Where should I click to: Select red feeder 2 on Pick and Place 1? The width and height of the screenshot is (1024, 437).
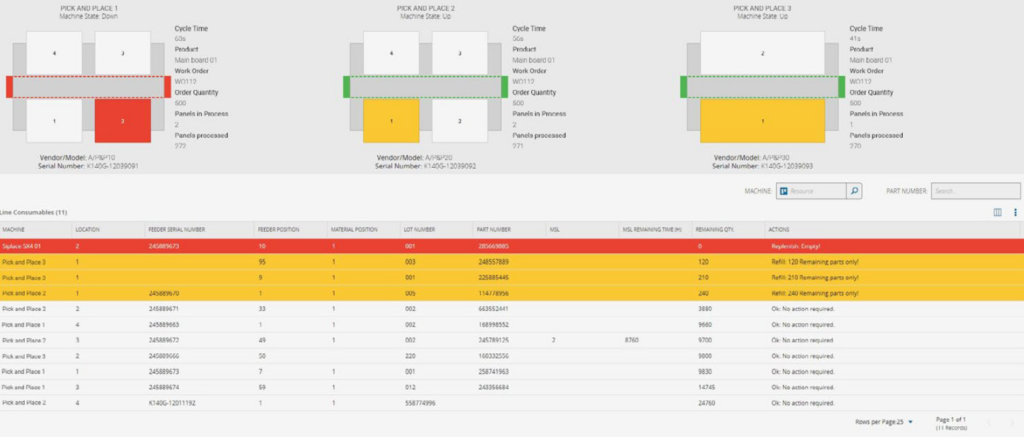[x=123, y=121]
